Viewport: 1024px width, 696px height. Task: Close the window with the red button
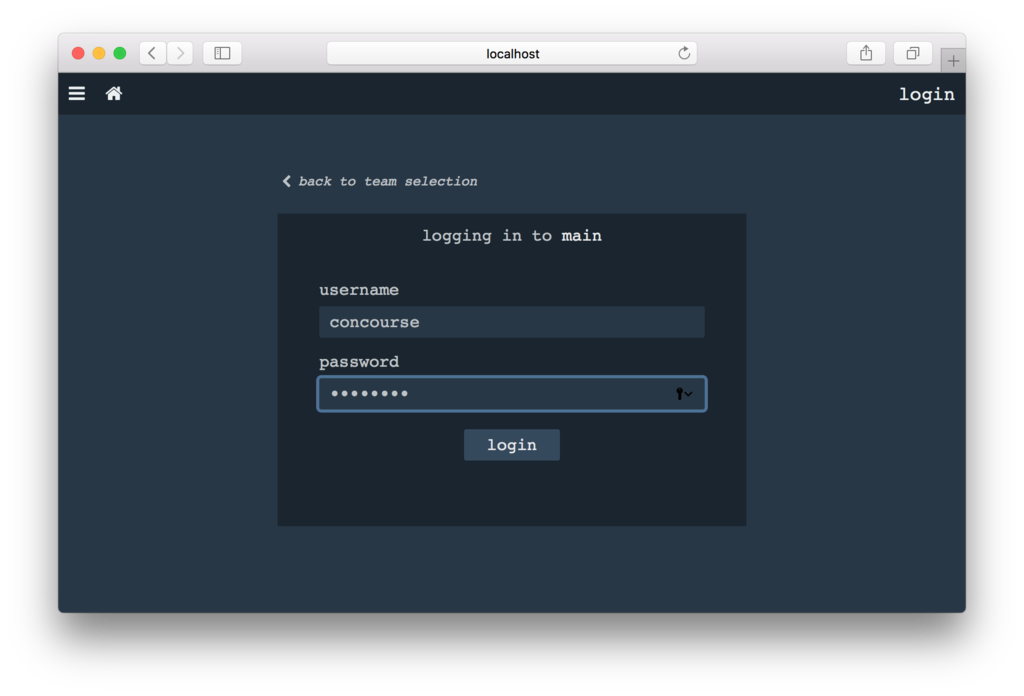point(78,53)
